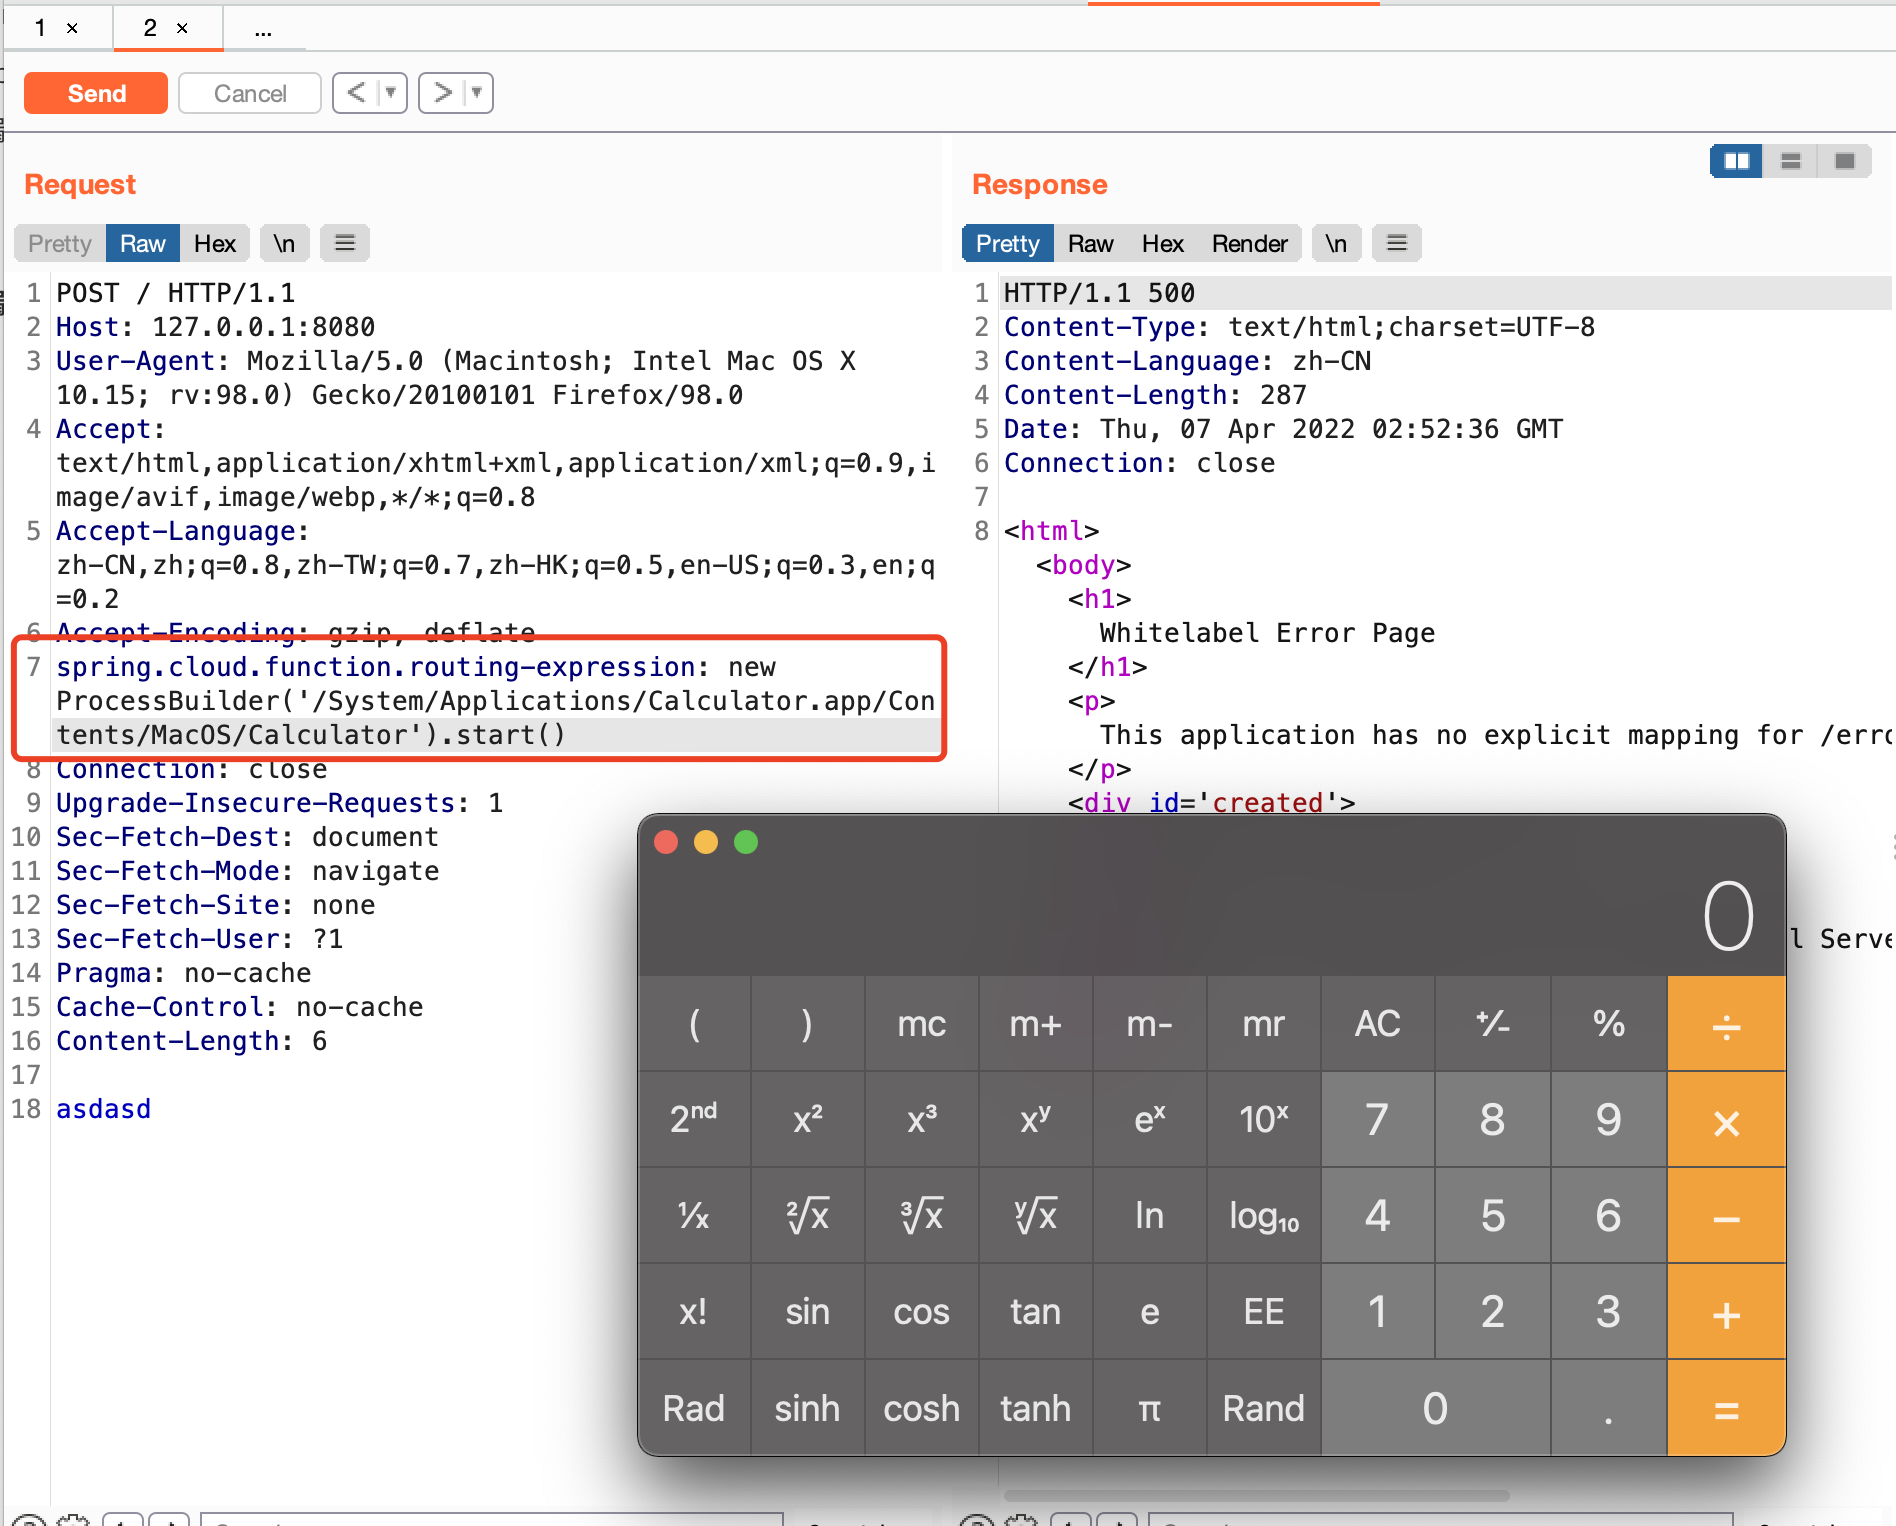This screenshot has height=1526, width=1896.
Task: Click the request body text asdasd
Action: pyautogui.click(x=104, y=1109)
